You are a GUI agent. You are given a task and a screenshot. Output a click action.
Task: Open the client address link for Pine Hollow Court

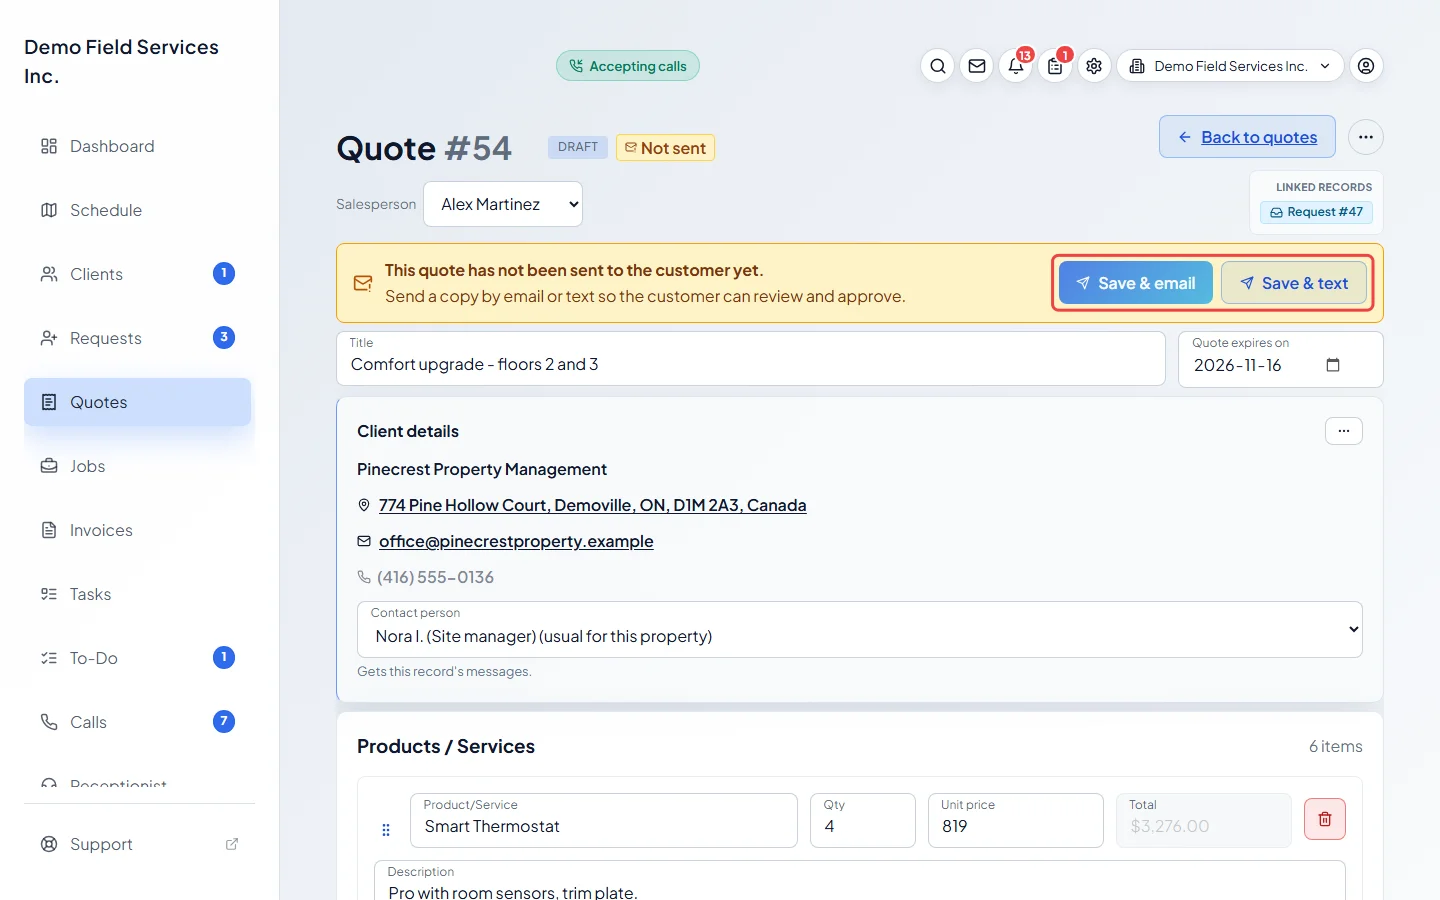click(x=592, y=505)
